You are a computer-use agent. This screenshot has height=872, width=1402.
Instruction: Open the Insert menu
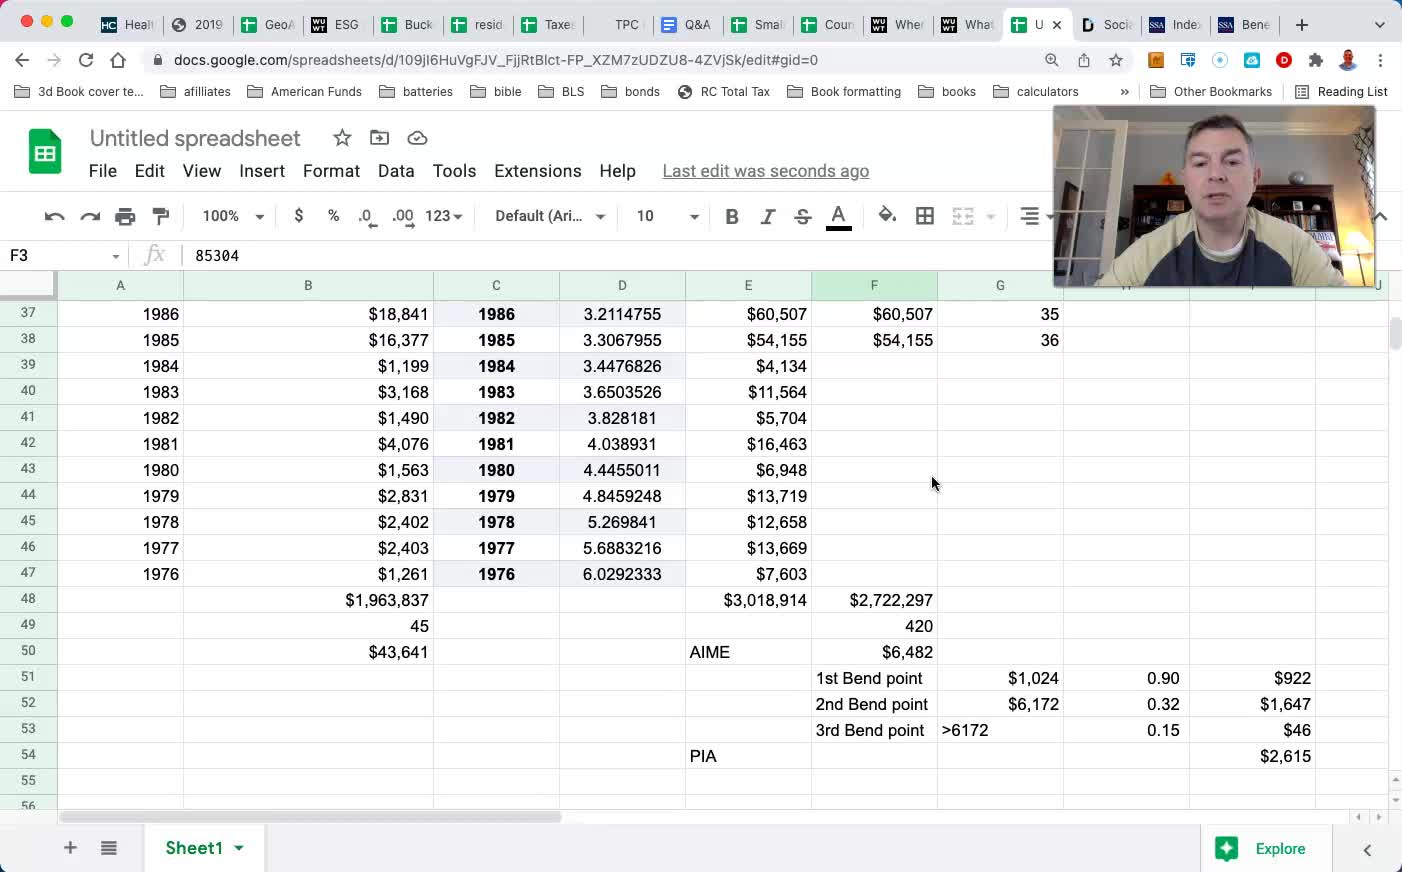click(262, 171)
